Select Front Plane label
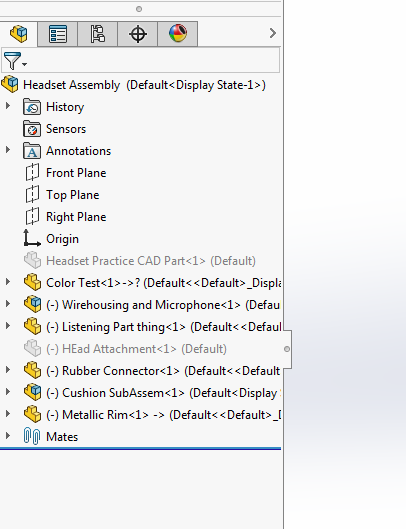The width and height of the screenshot is (406, 529). tap(76, 173)
